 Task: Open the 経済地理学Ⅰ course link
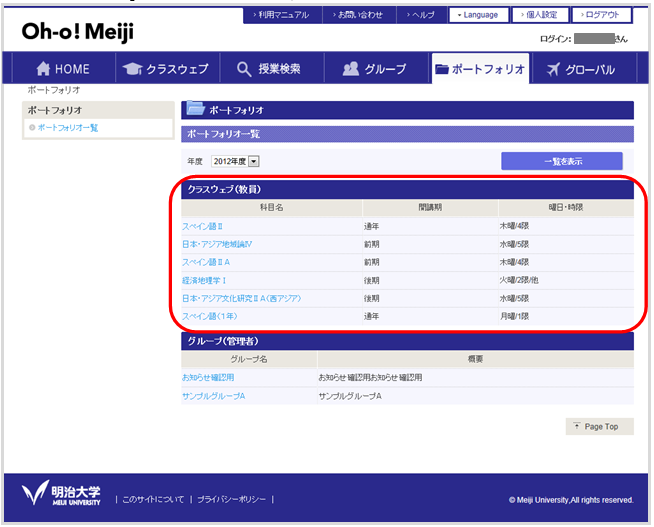point(204,281)
